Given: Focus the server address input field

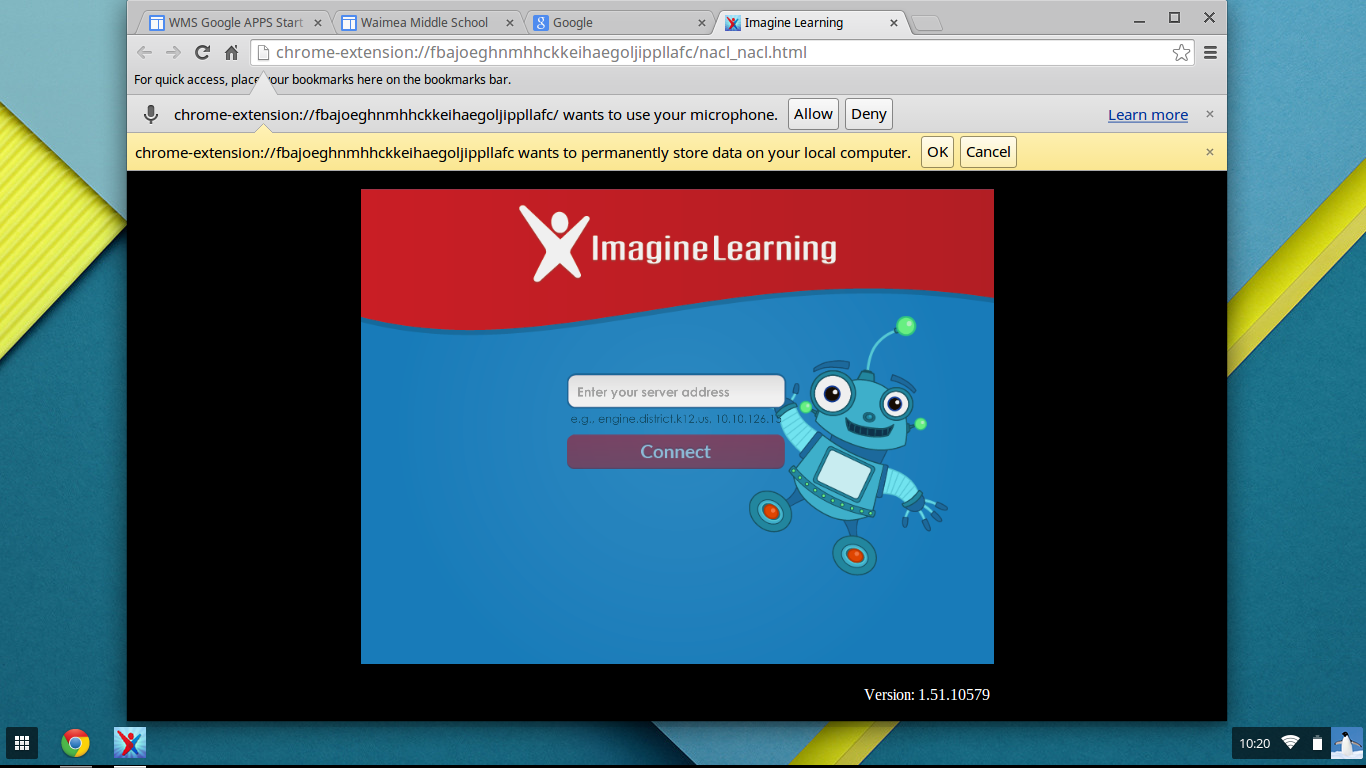Looking at the screenshot, I should (676, 392).
